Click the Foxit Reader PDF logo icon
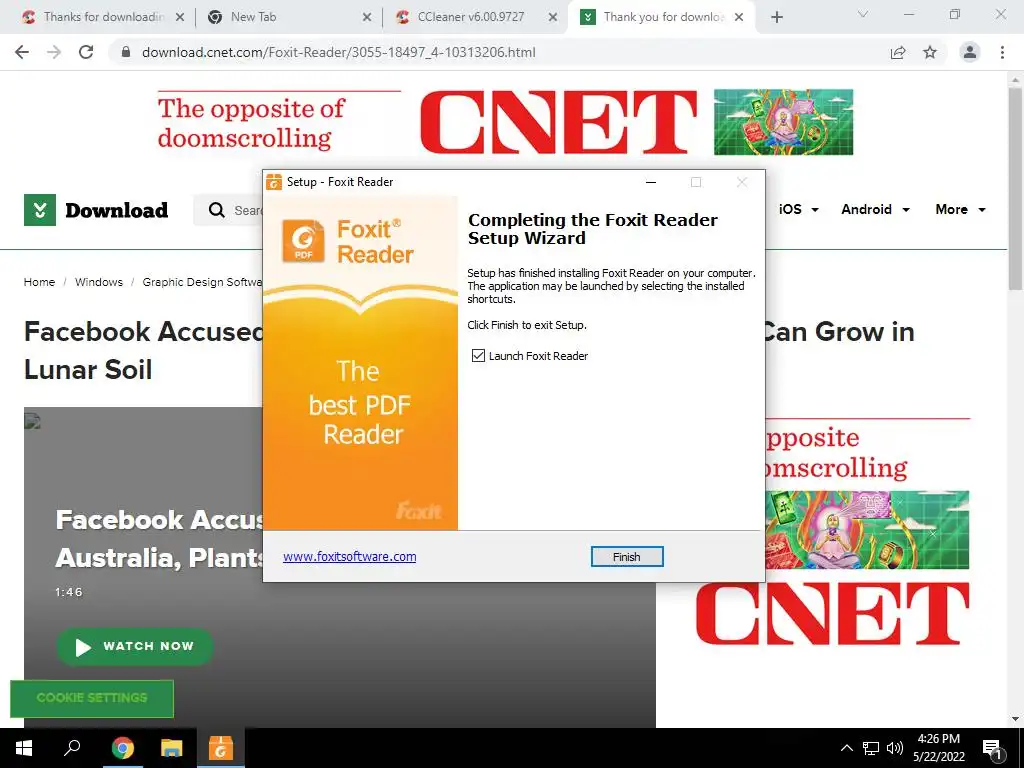 [x=303, y=240]
